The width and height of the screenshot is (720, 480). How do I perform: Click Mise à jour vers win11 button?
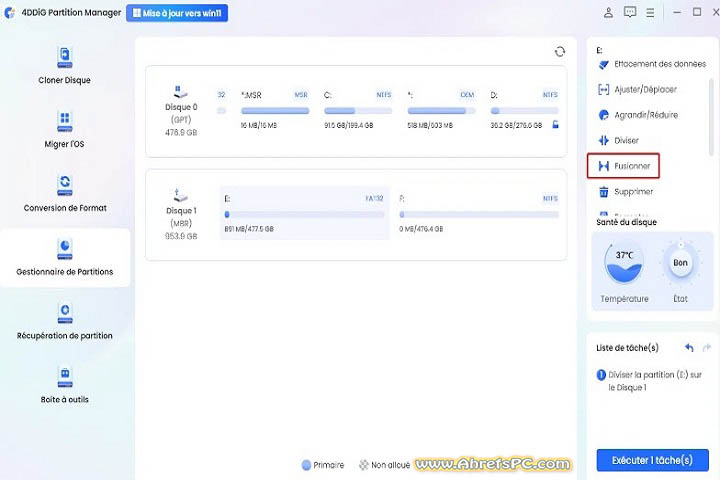[x=177, y=13]
